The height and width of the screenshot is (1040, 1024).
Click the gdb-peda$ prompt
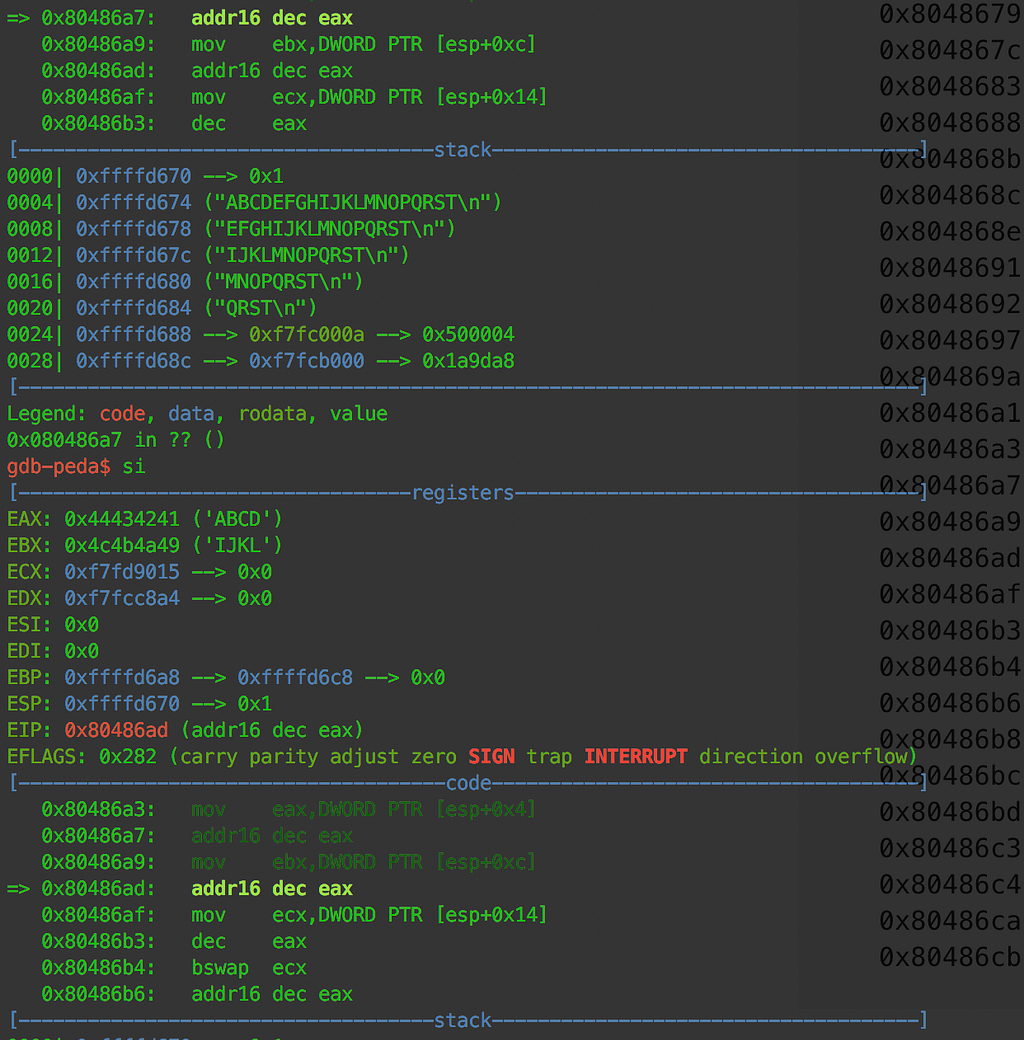pos(58,466)
